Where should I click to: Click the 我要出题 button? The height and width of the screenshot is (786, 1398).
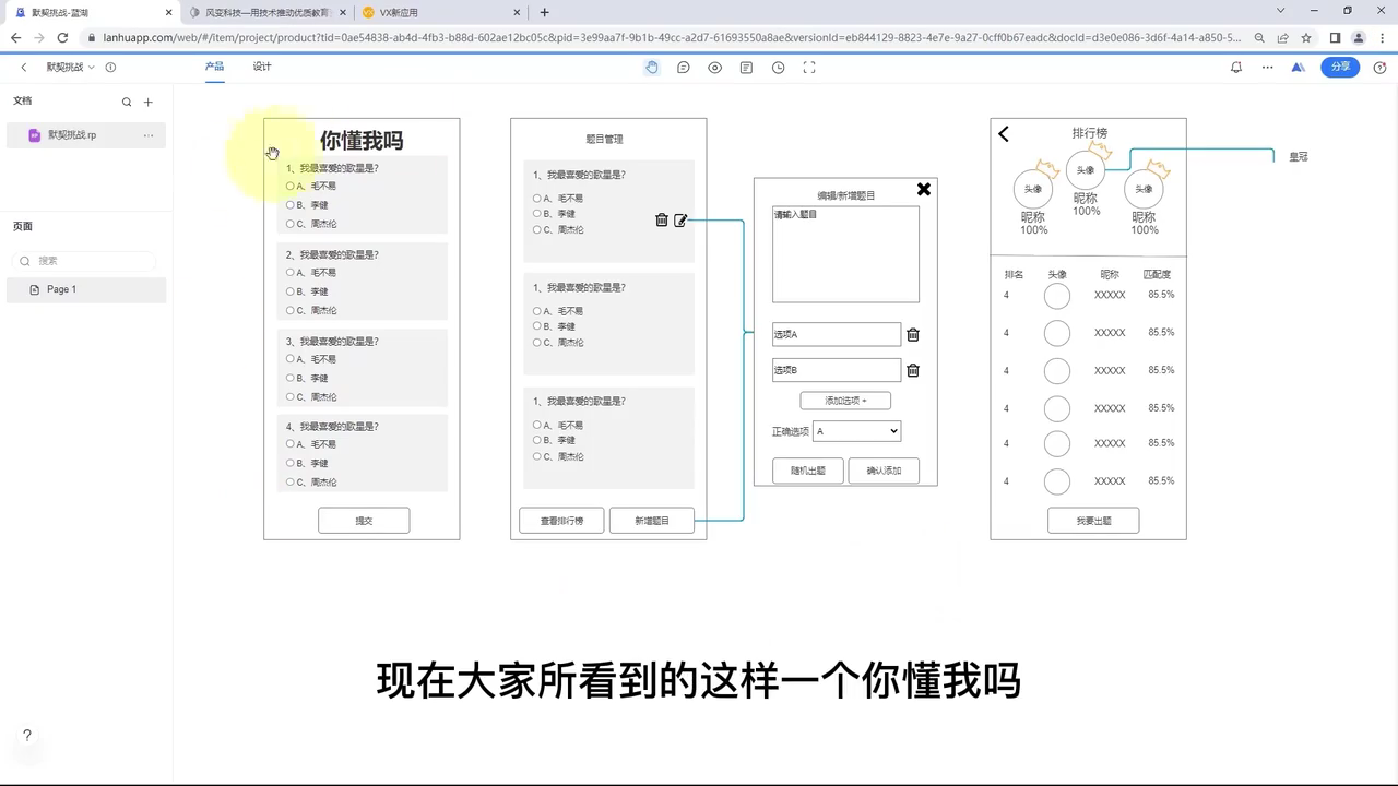(1093, 521)
